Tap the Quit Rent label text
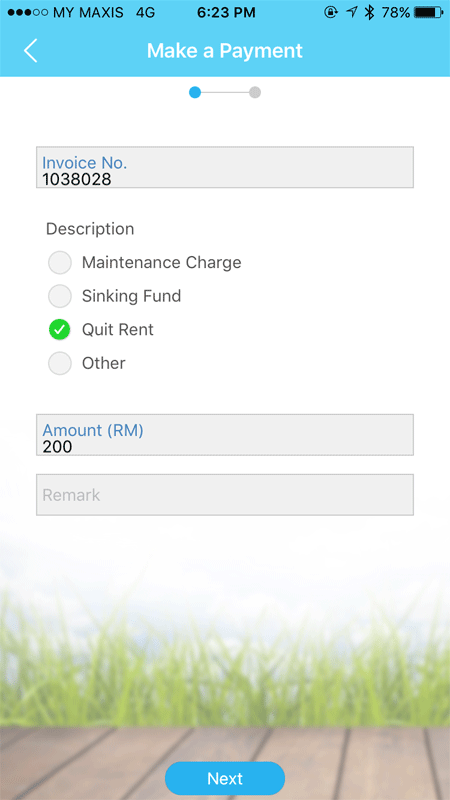The image size is (450, 800). [117, 330]
